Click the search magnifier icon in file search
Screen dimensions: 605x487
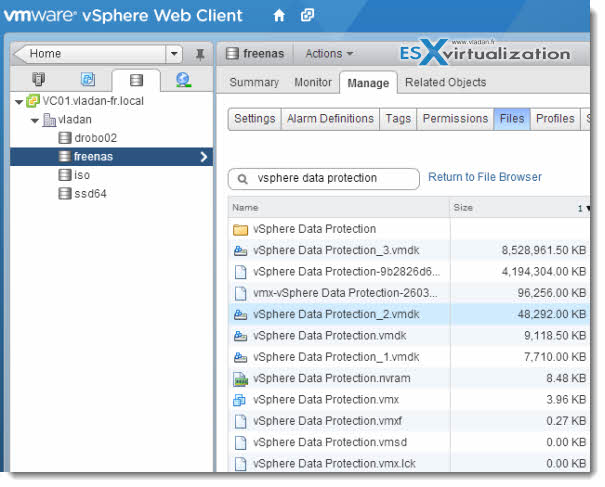[242, 179]
